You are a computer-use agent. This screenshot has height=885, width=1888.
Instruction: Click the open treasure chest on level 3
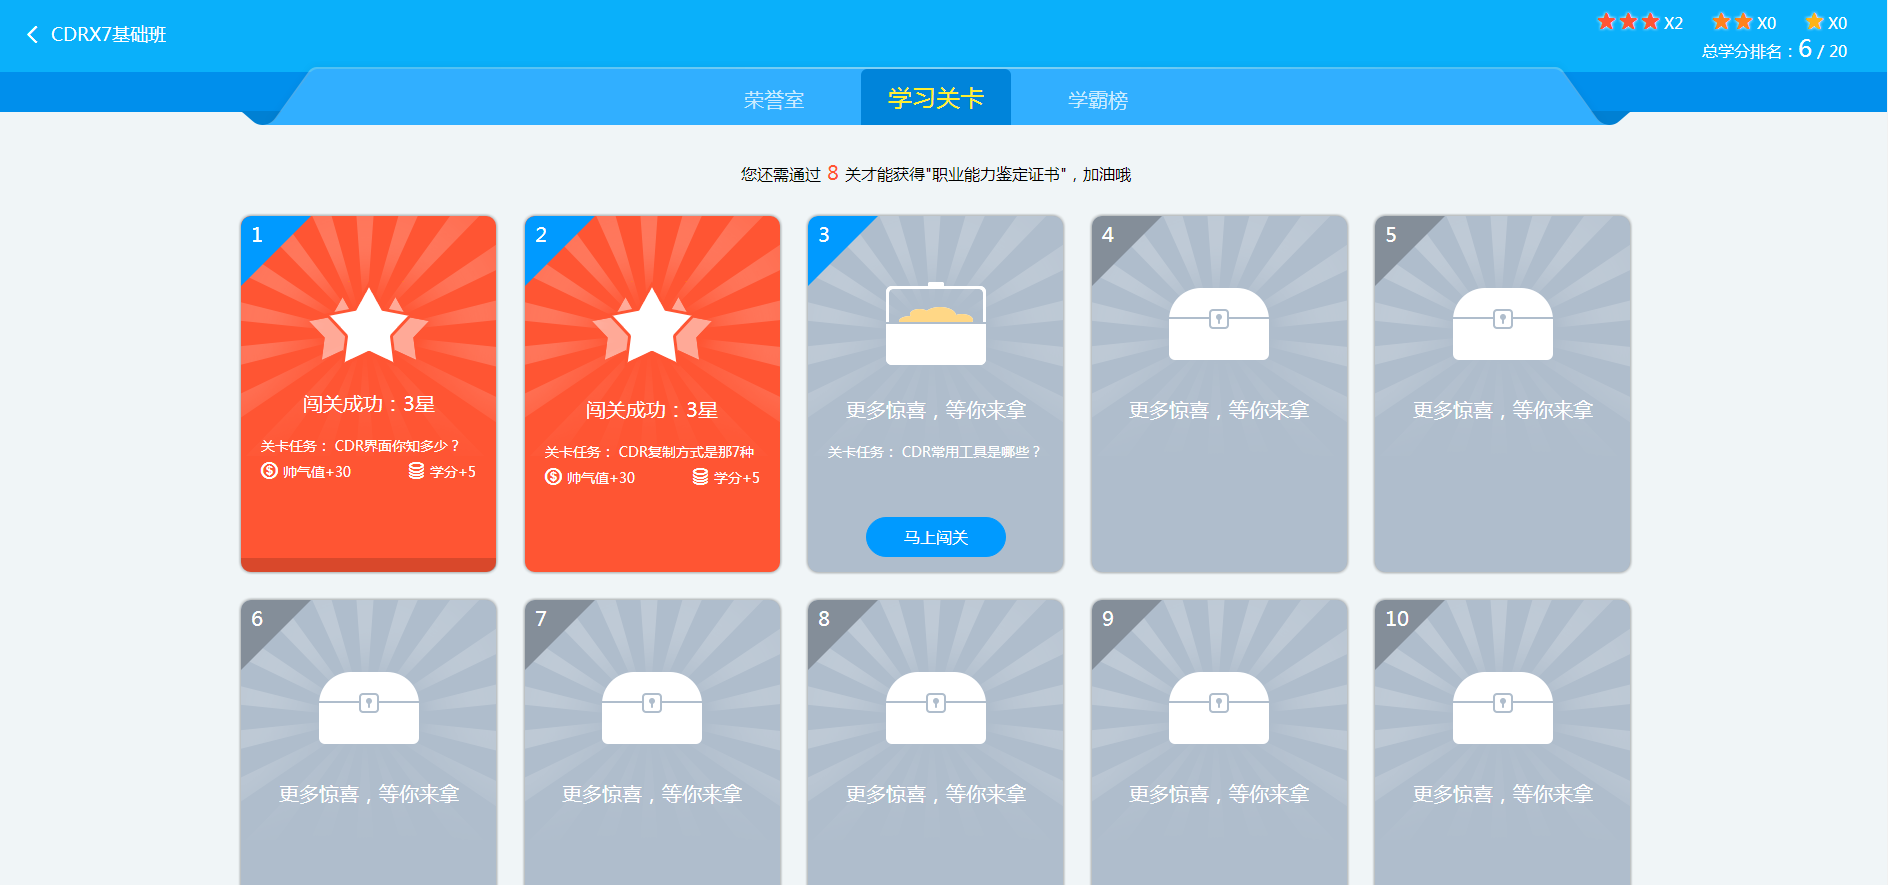(x=935, y=325)
